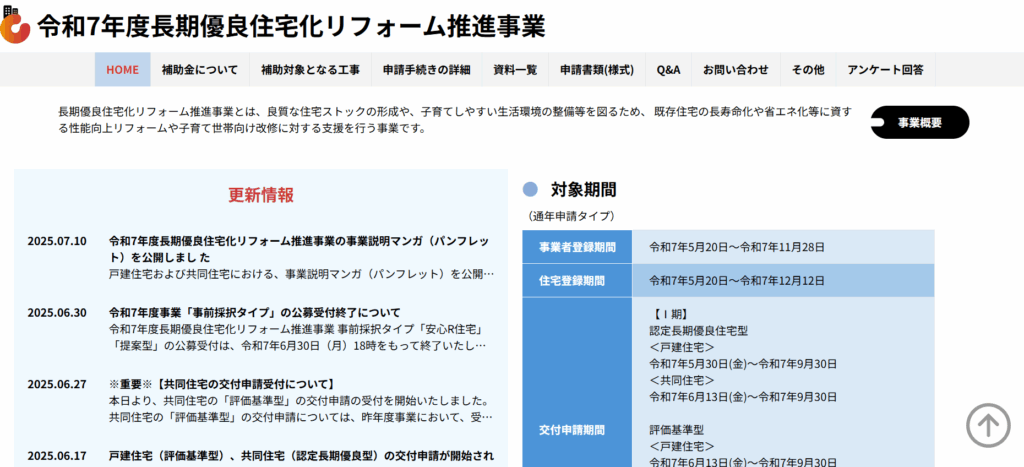This screenshot has height=467, width=1024.
Task: Click the news summary starting 戸建住宅および共同住宅における
Action: point(302,274)
